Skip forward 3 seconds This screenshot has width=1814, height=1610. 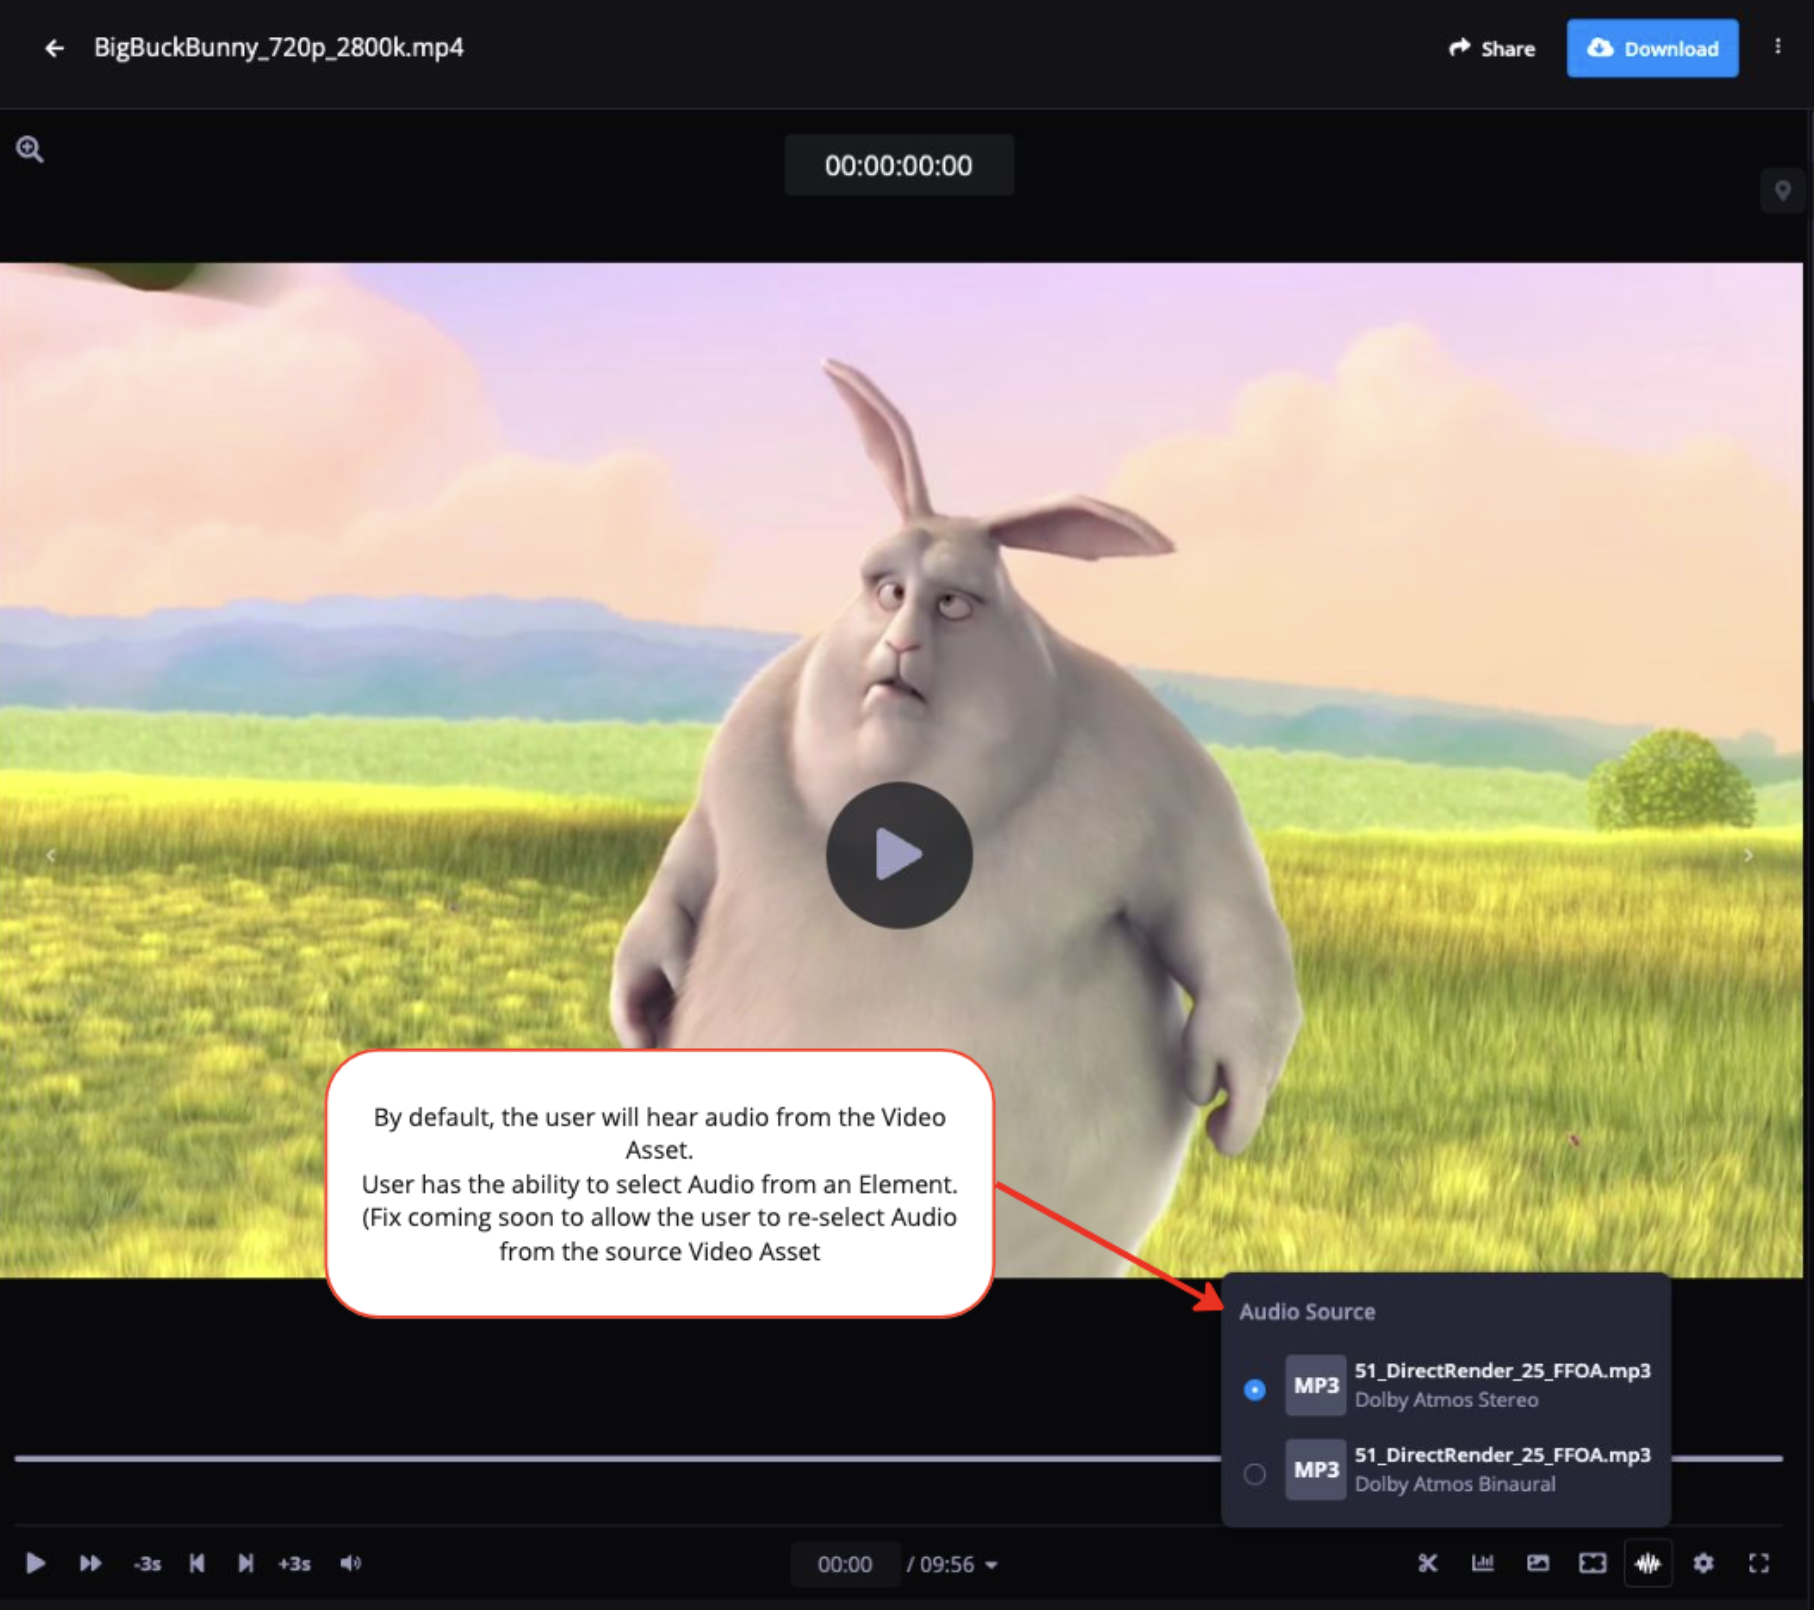[x=294, y=1564]
